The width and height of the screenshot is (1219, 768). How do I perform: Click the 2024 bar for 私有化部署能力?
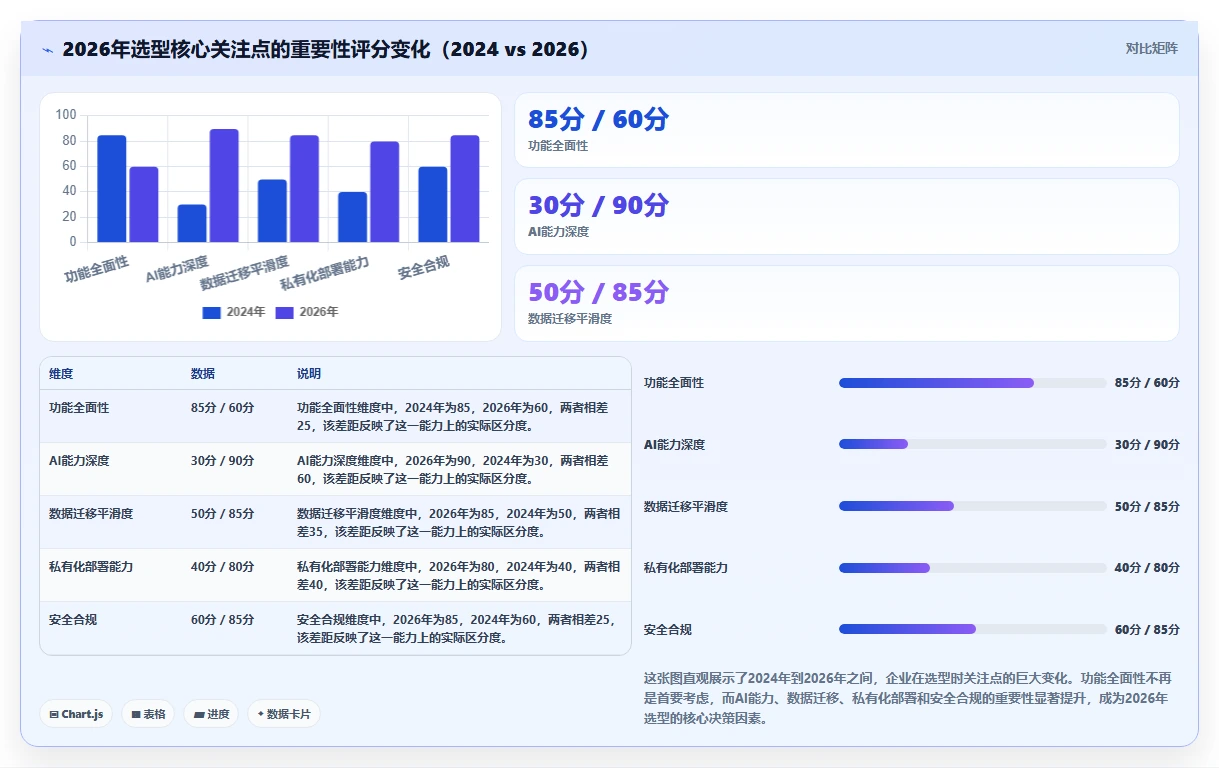(x=352, y=217)
